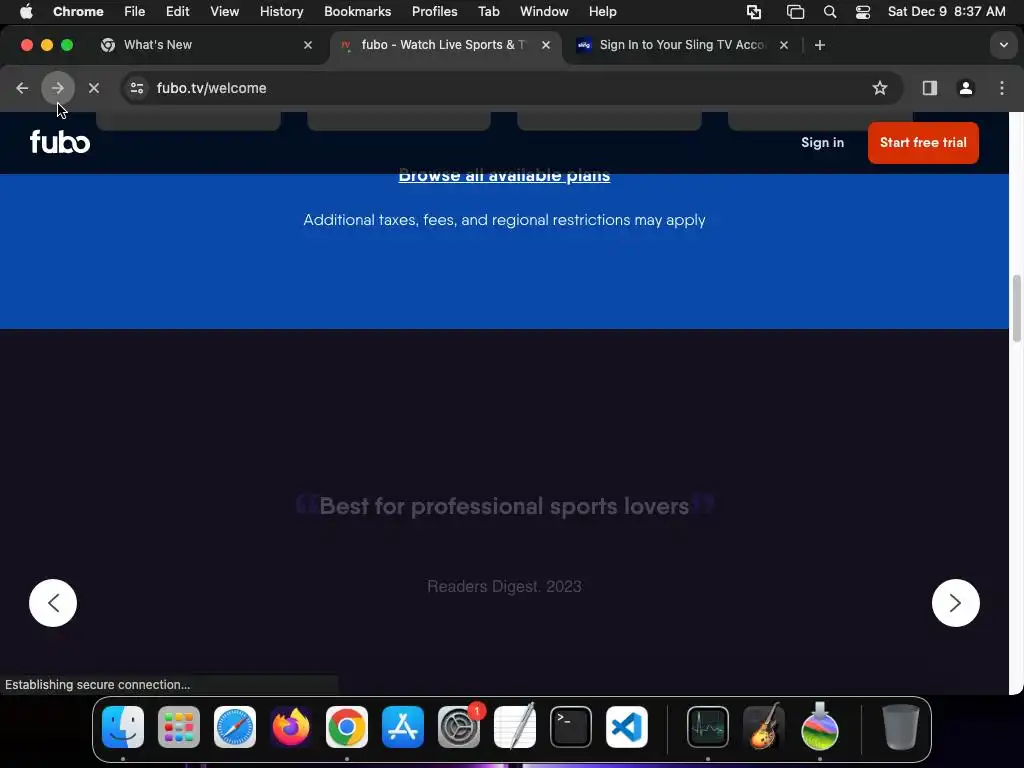Toggle the Chrome side panel
The width and height of the screenshot is (1024, 768).
930,88
